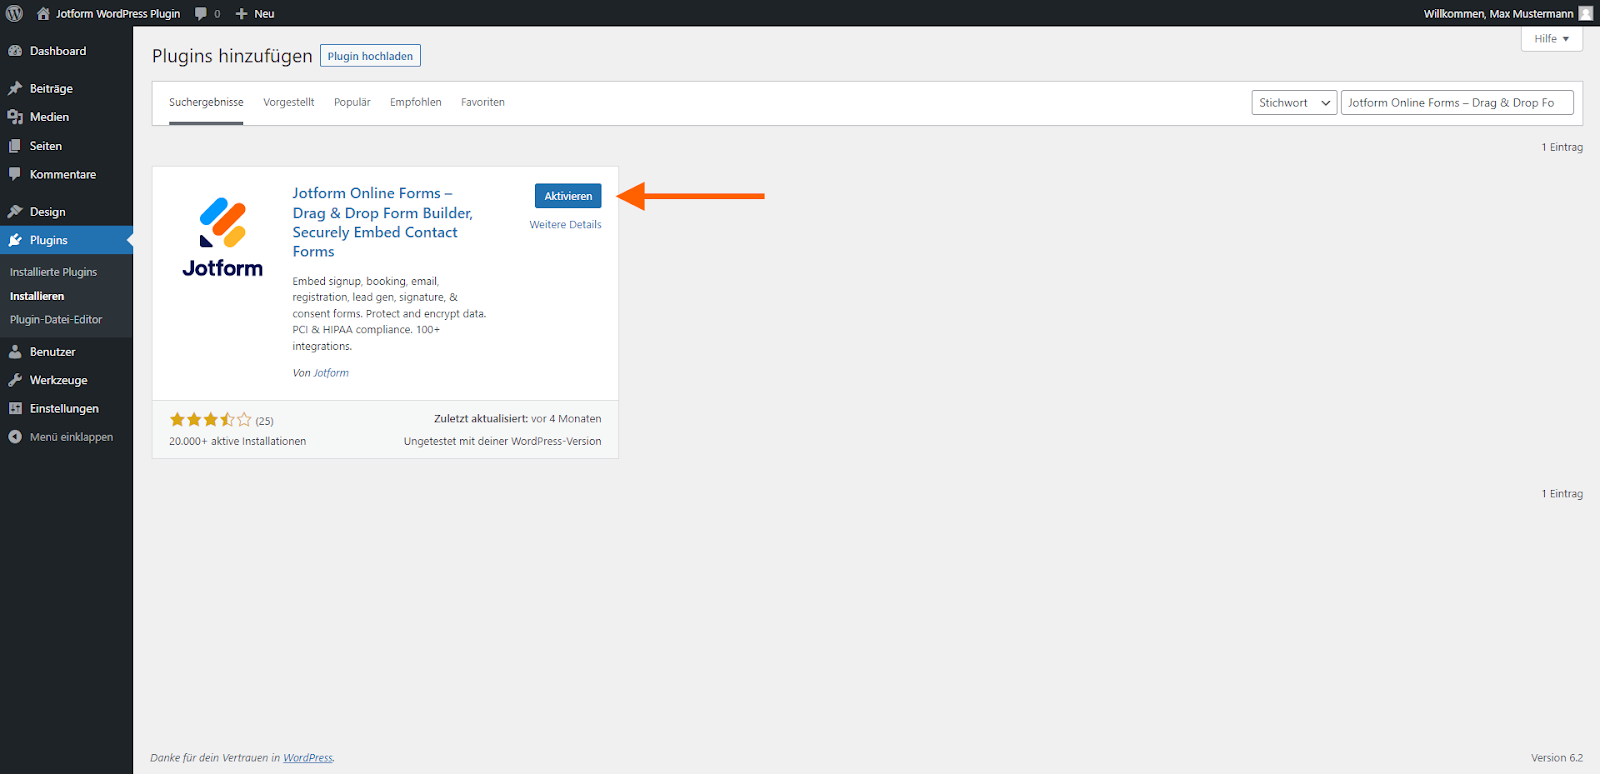Open the Jotform Online Forms plugin title link

tap(383, 222)
